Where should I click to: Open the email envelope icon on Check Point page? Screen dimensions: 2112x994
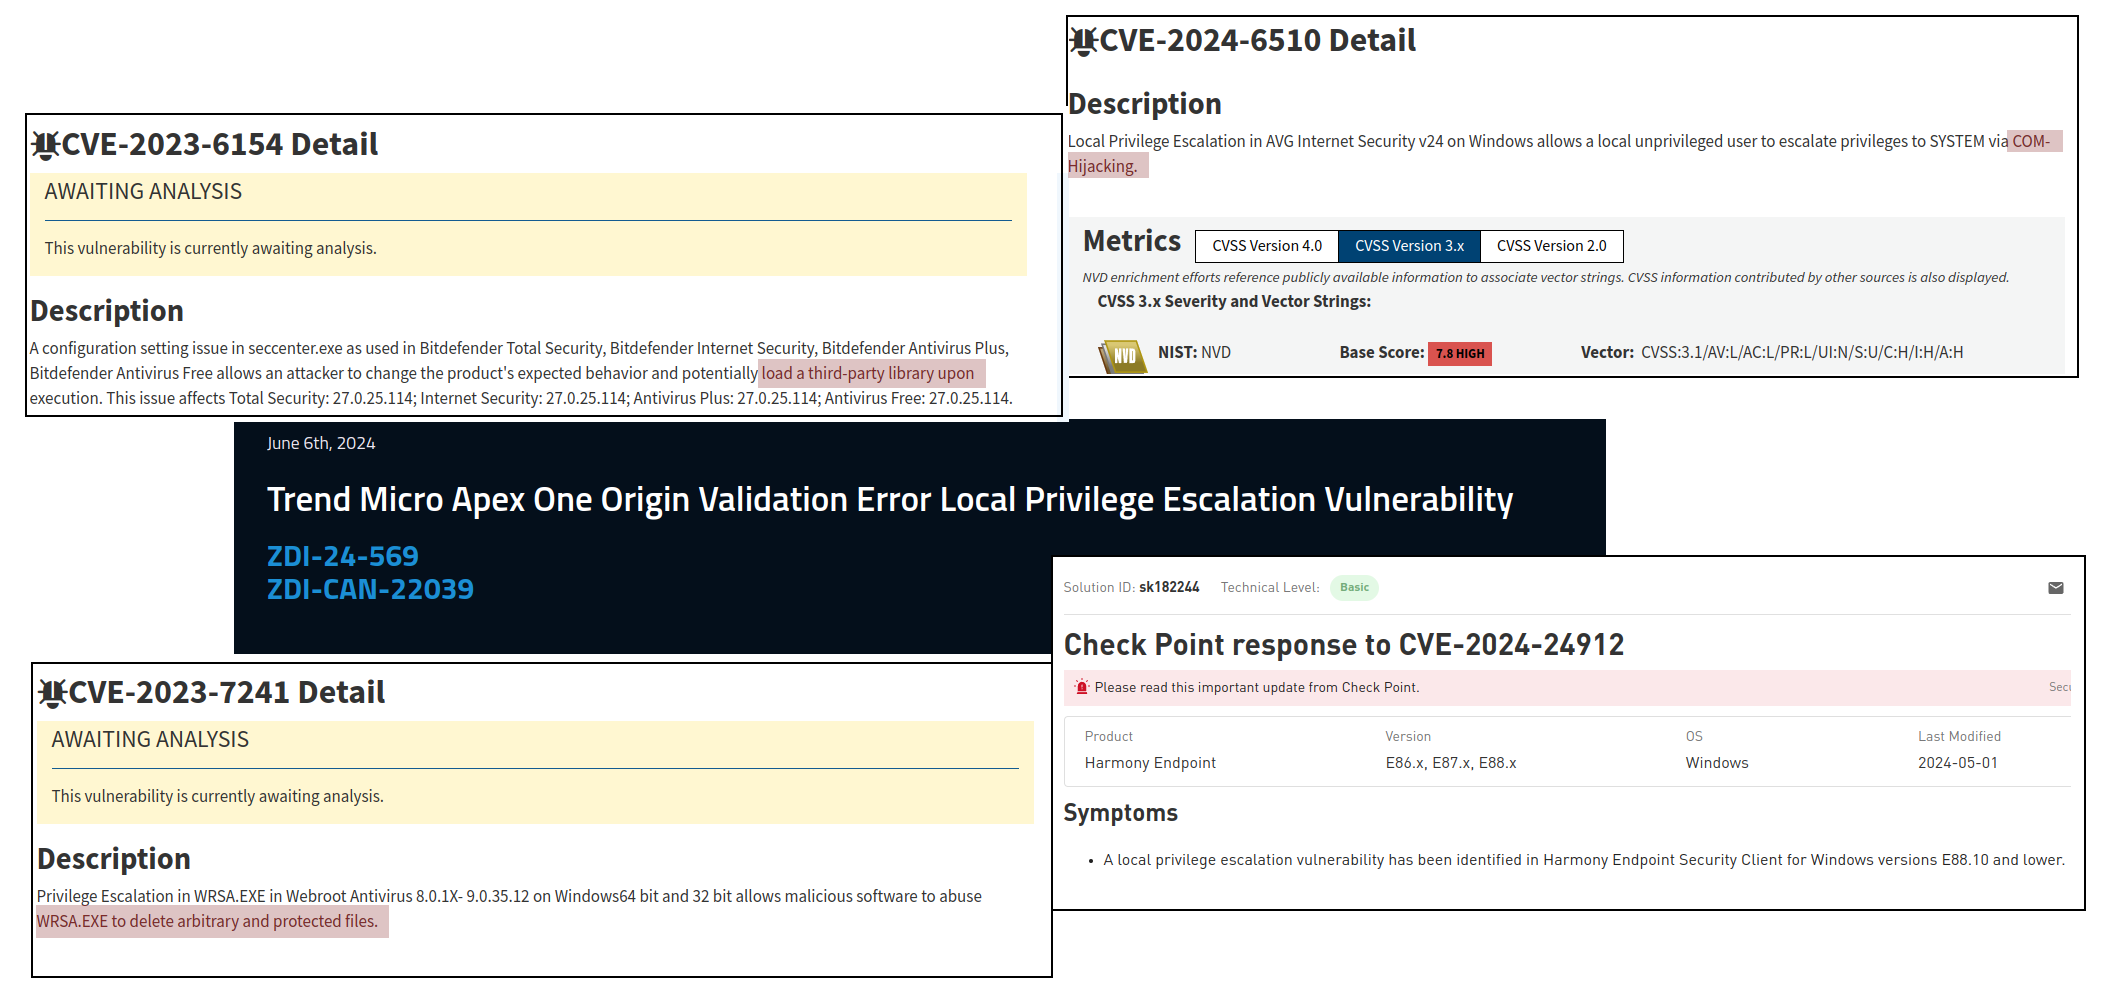click(x=2056, y=588)
